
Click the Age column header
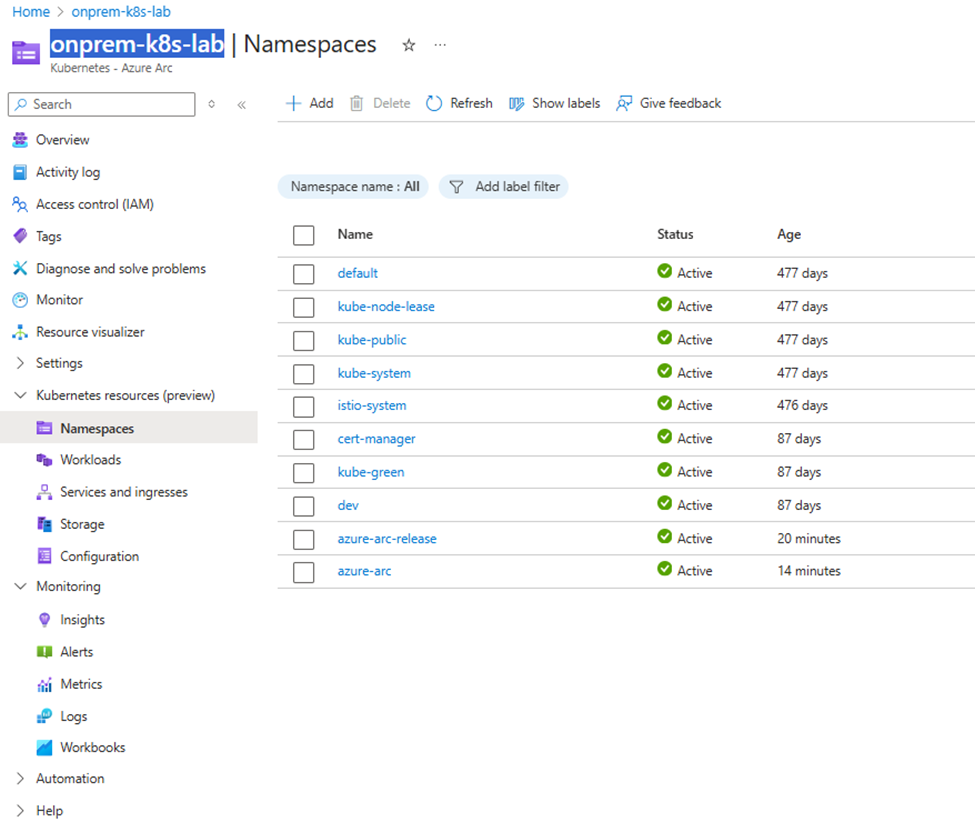tap(789, 234)
